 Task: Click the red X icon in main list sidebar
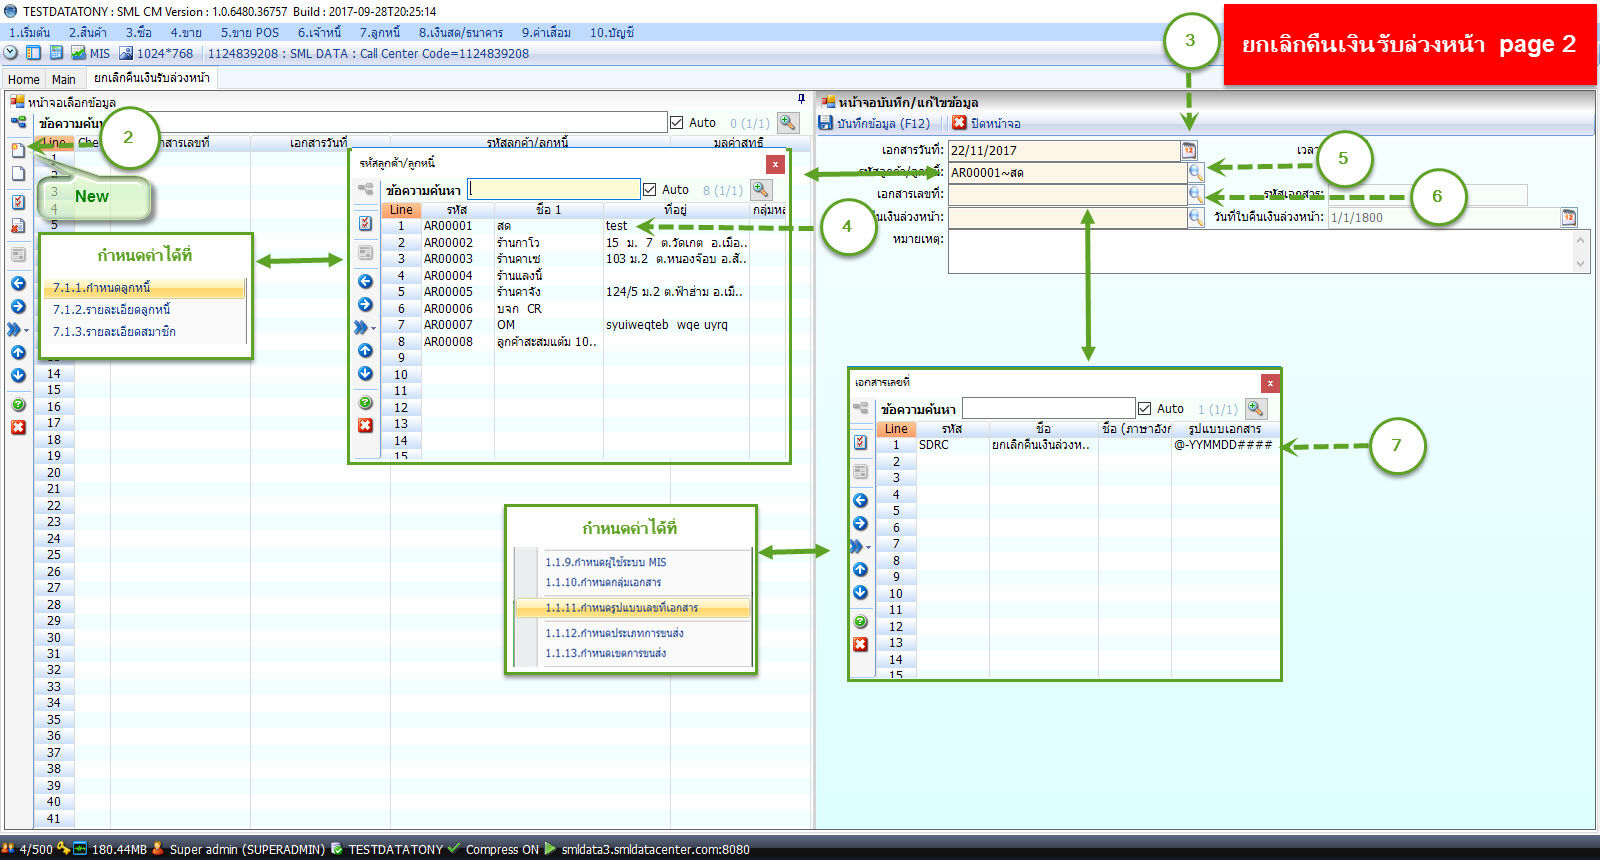pyautogui.click(x=18, y=427)
